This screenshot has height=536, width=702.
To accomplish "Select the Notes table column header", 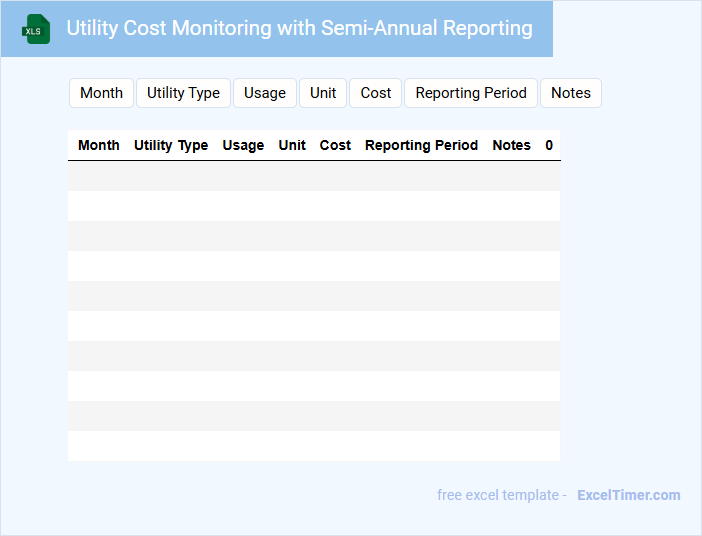I will point(511,145).
